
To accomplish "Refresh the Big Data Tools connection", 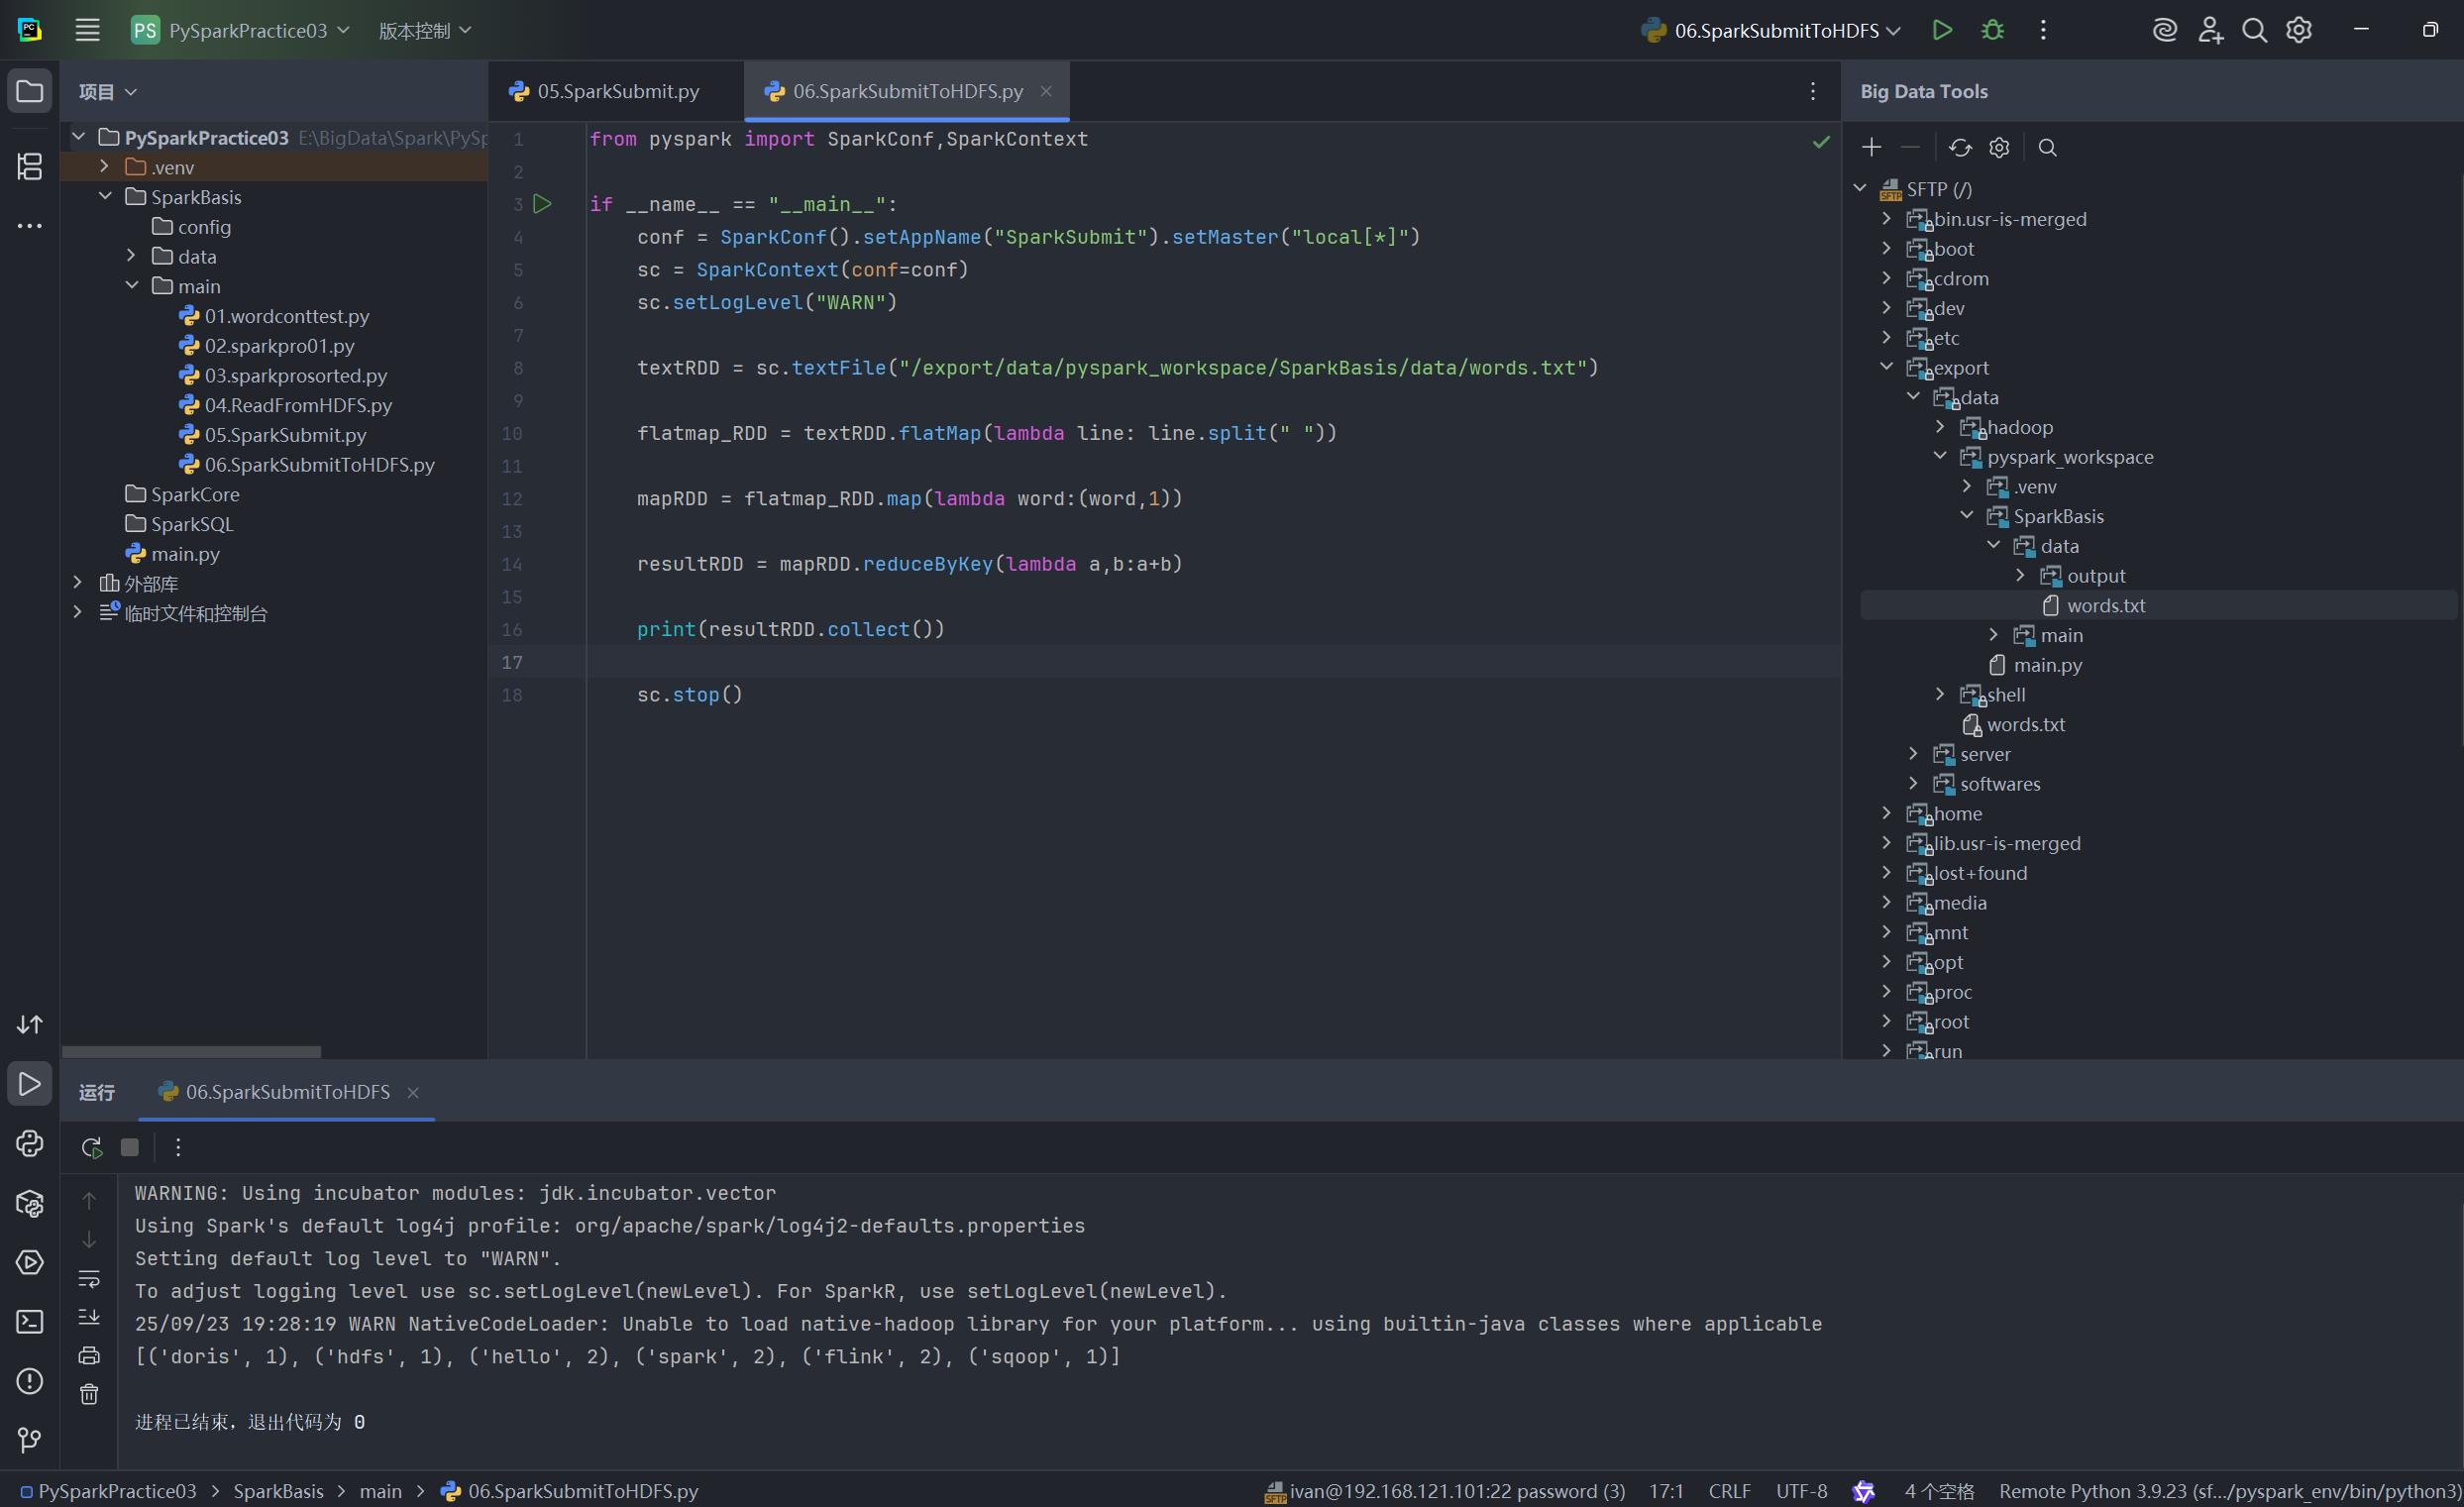I will 1959,148.
